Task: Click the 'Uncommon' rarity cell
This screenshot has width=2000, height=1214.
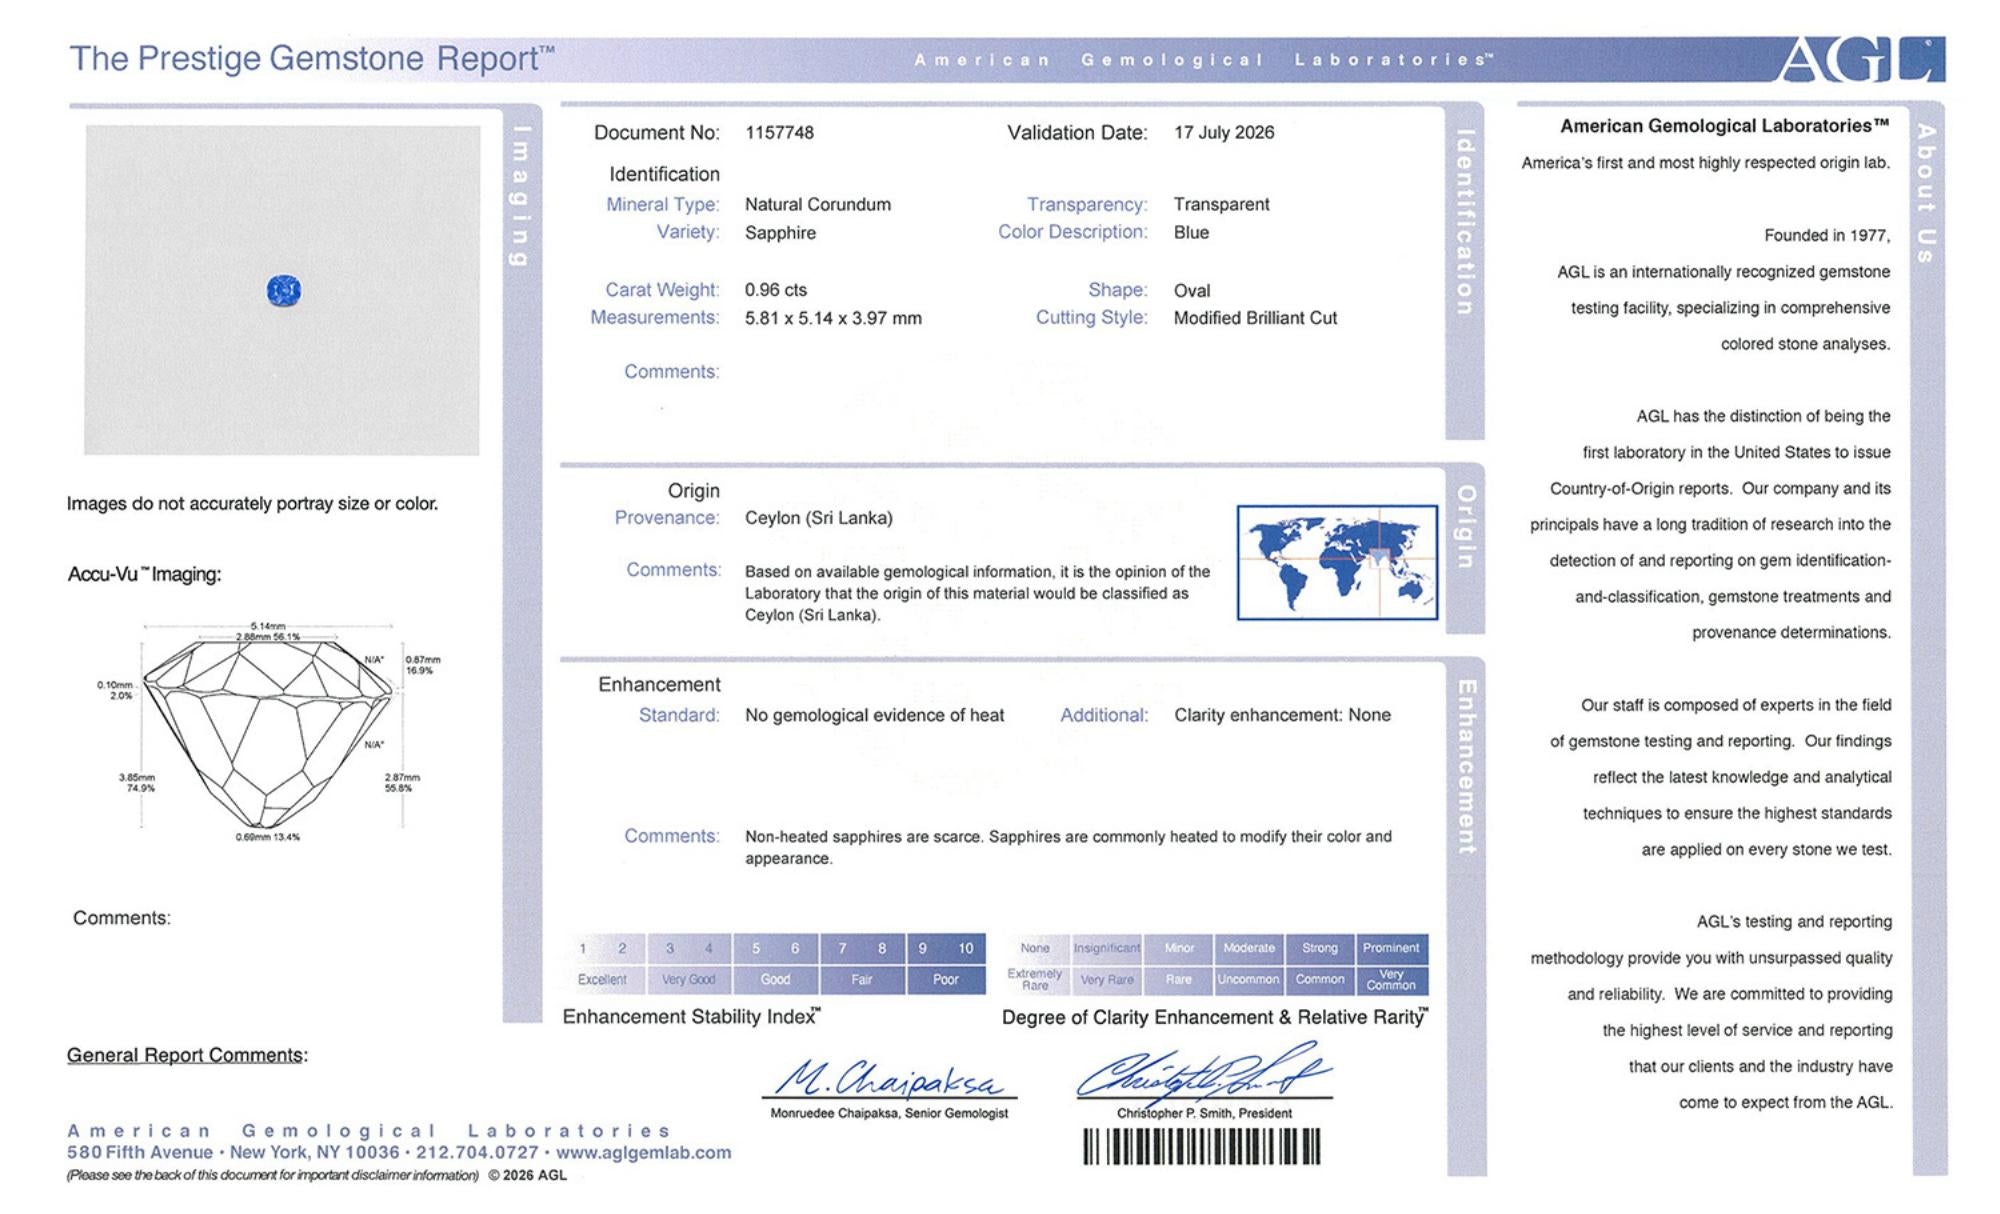Action: 1249,980
